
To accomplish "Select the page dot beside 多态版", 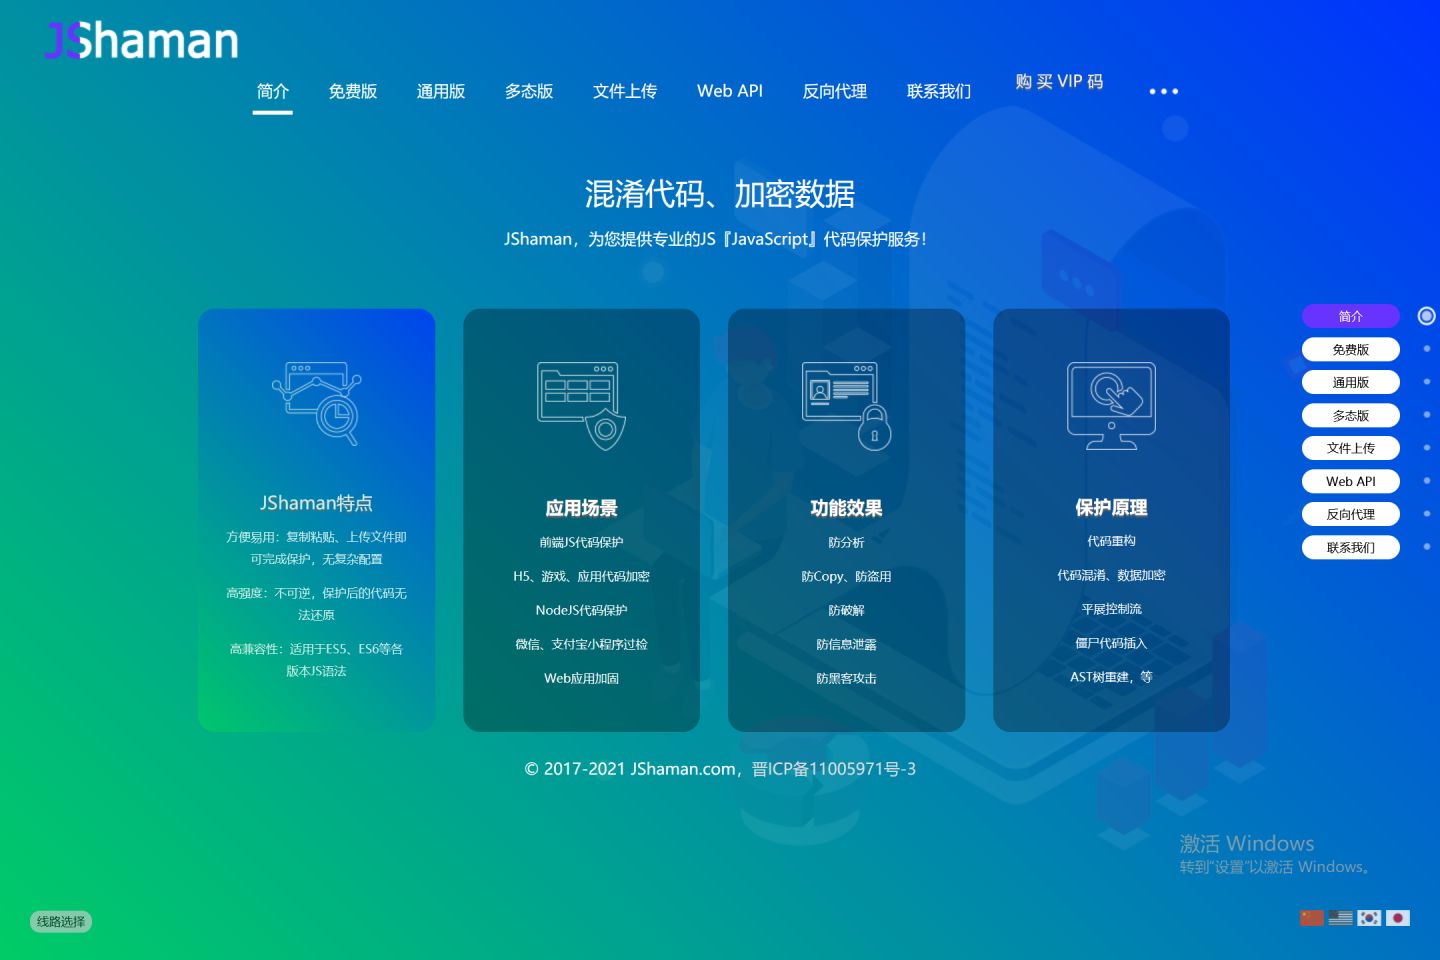I will [x=1427, y=415].
